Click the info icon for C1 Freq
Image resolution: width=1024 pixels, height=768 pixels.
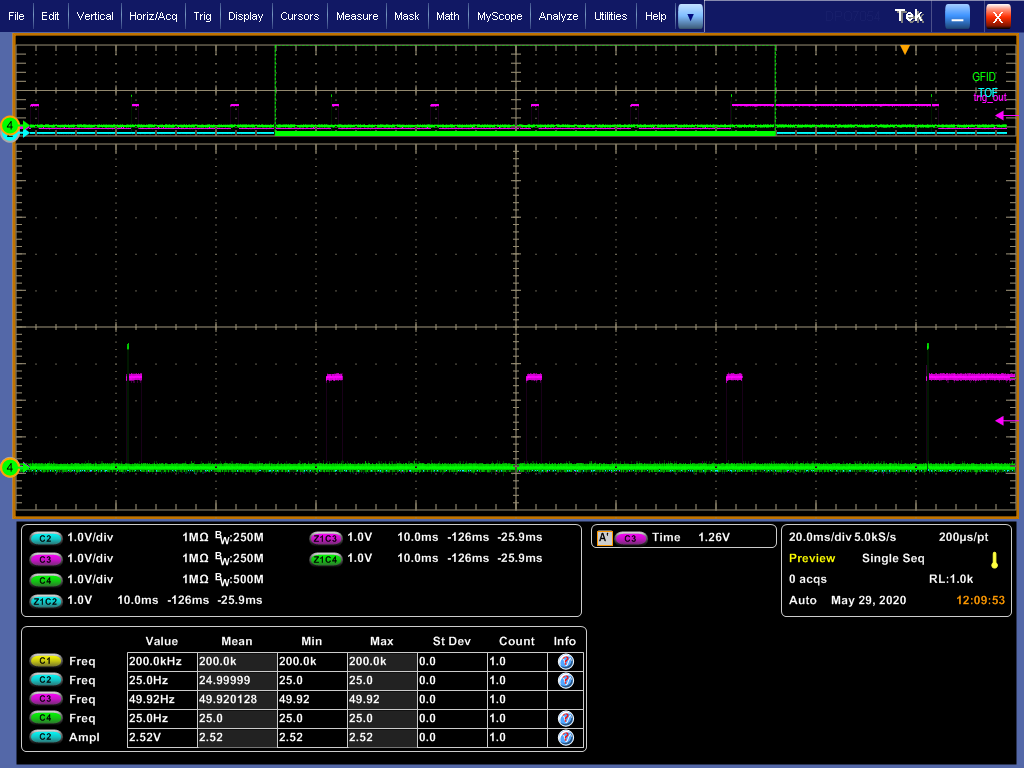pos(565,661)
